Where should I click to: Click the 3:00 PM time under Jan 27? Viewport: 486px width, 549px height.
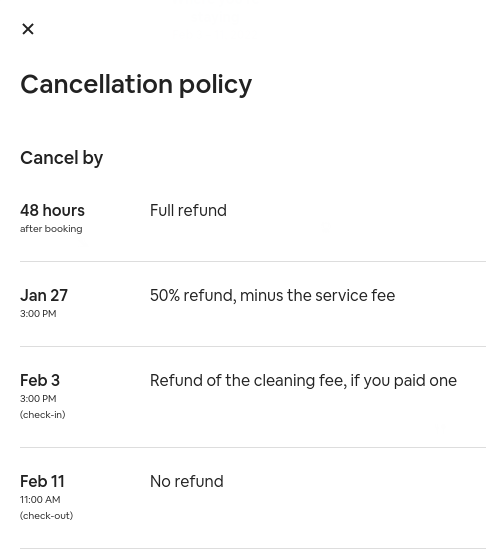click(x=38, y=314)
